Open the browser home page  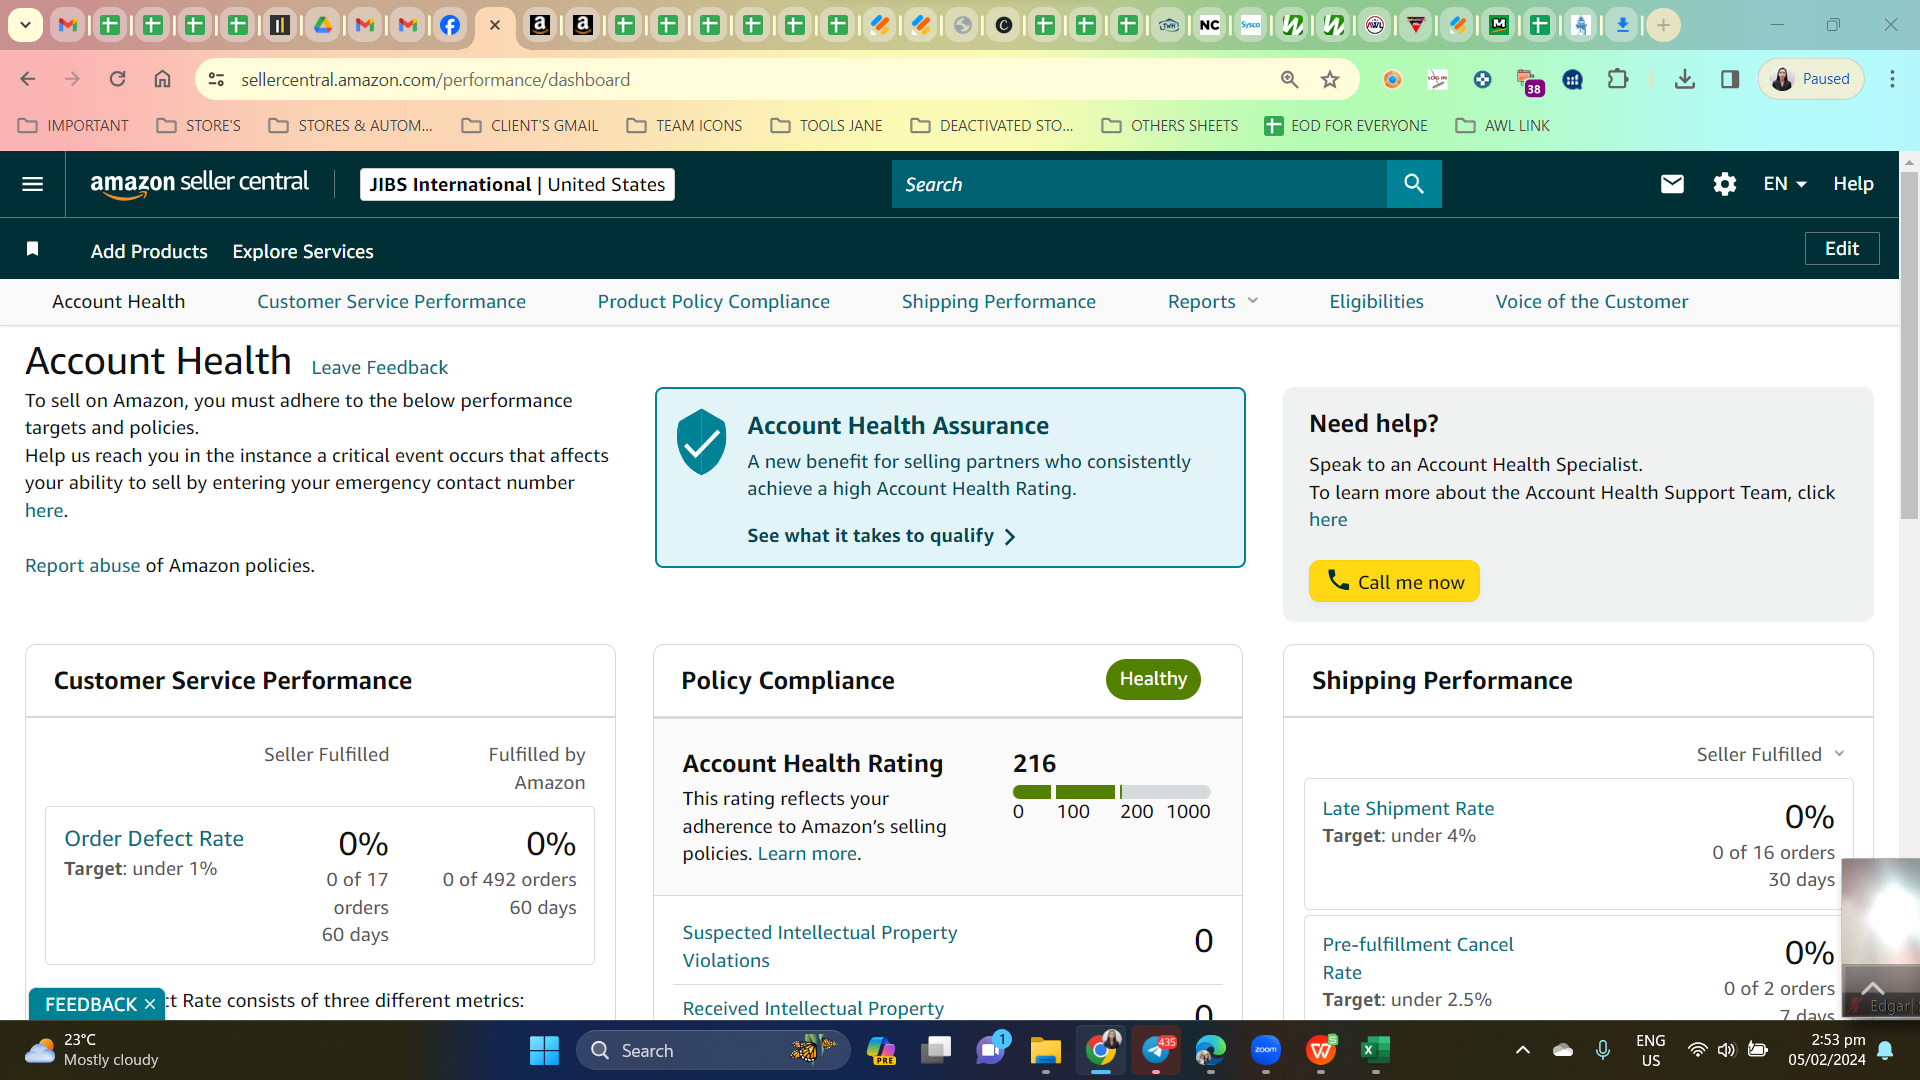[x=162, y=79]
